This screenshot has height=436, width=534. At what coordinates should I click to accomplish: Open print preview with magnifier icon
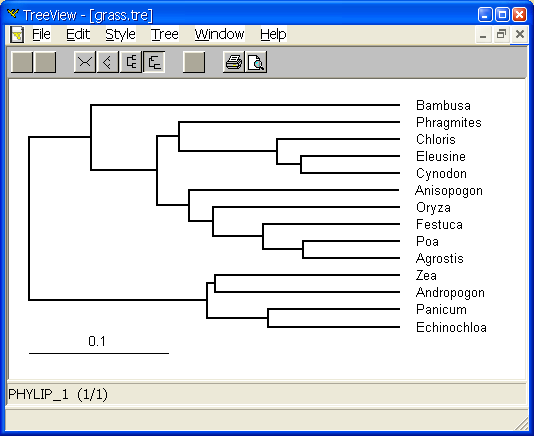pyautogui.click(x=256, y=62)
